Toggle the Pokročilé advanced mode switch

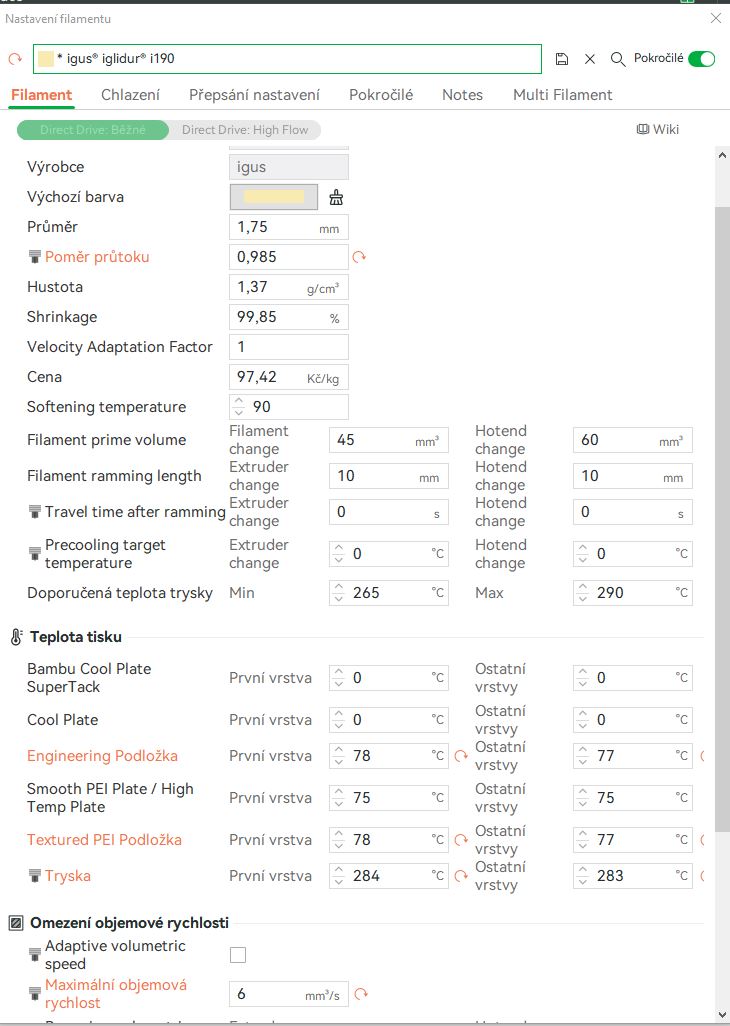click(701, 59)
